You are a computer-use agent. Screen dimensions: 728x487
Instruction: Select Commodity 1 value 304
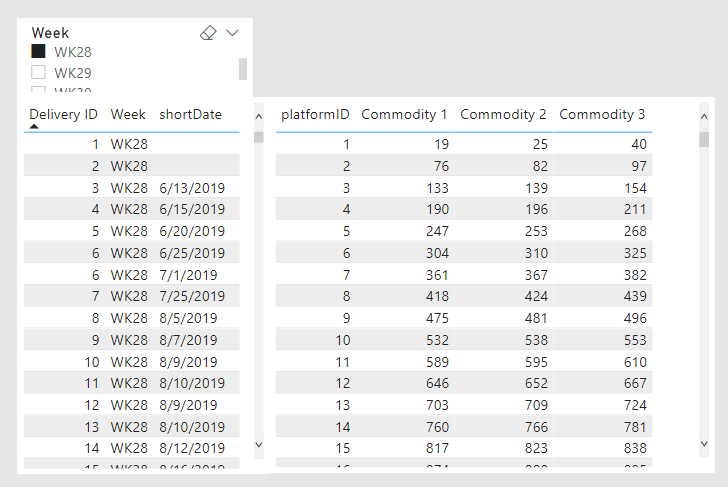438,253
